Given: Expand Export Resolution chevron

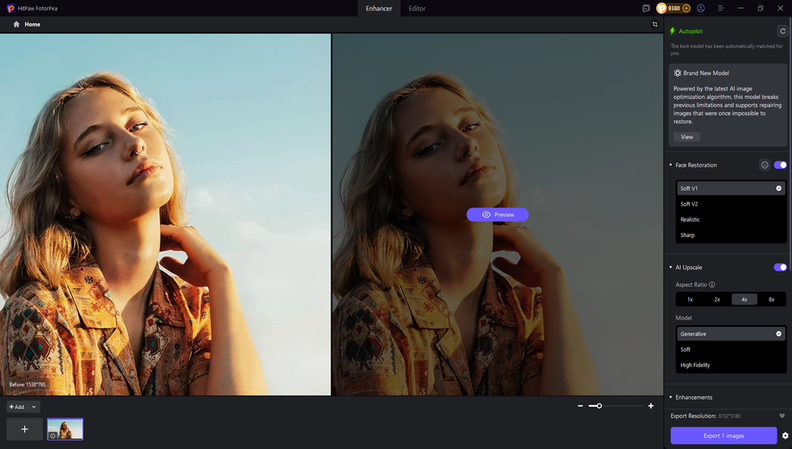Looking at the screenshot, I should [x=782, y=416].
